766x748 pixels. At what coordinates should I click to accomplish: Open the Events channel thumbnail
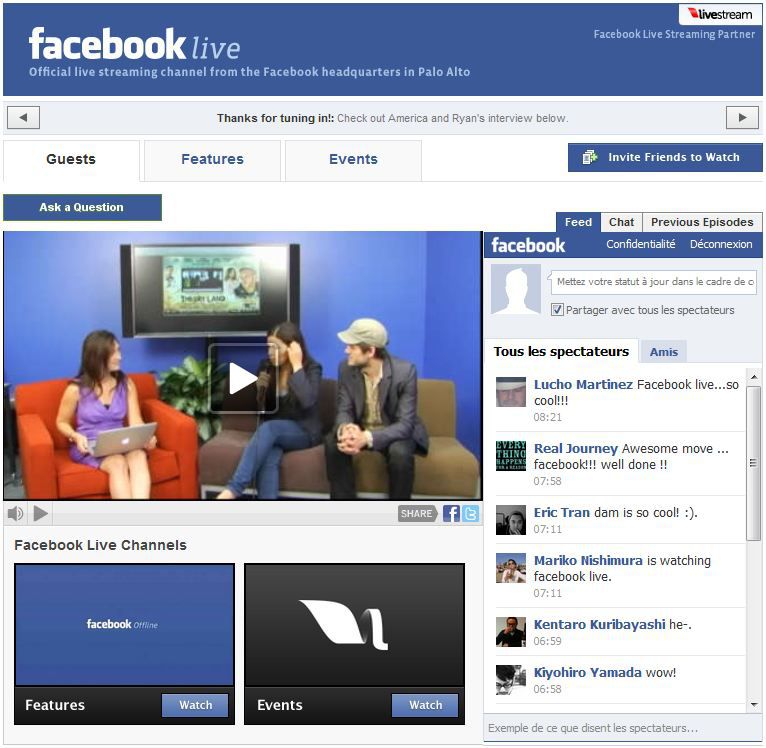(354, 624)
